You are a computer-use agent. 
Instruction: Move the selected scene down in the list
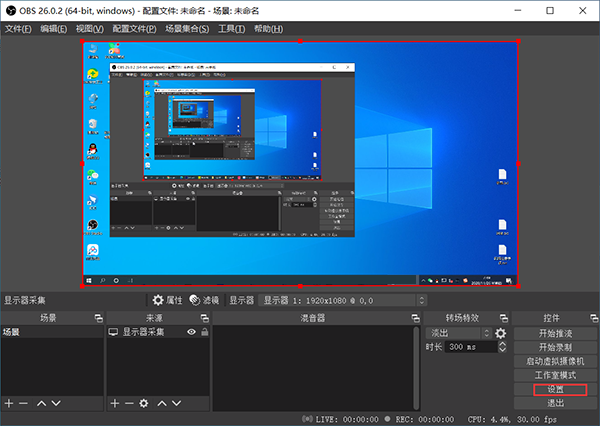click(58, 403)
